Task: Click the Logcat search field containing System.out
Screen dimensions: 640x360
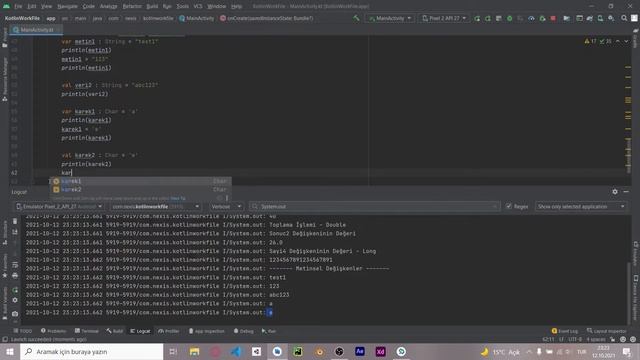Action: 374,207
